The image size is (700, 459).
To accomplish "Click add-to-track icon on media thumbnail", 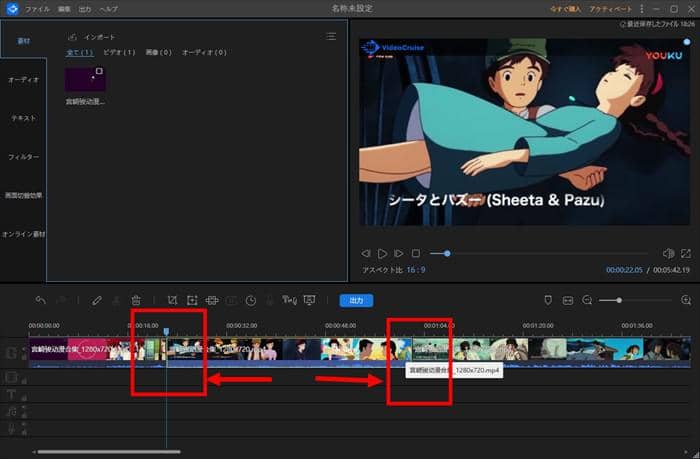I will [99, 71].
